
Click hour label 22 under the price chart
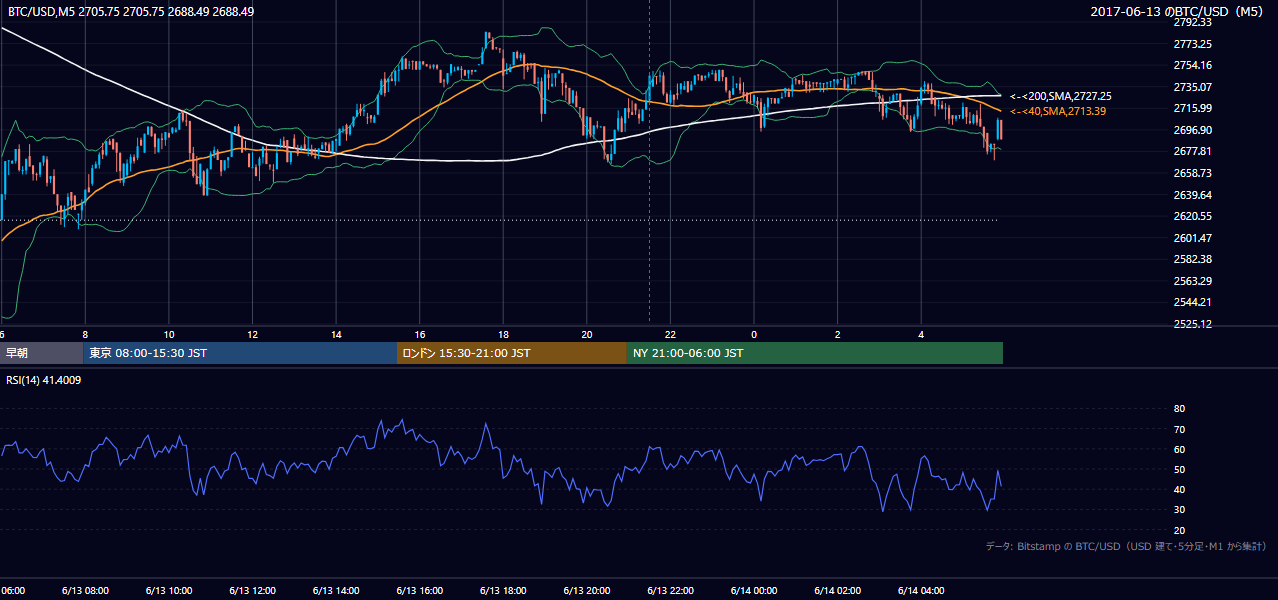(670, 334)
